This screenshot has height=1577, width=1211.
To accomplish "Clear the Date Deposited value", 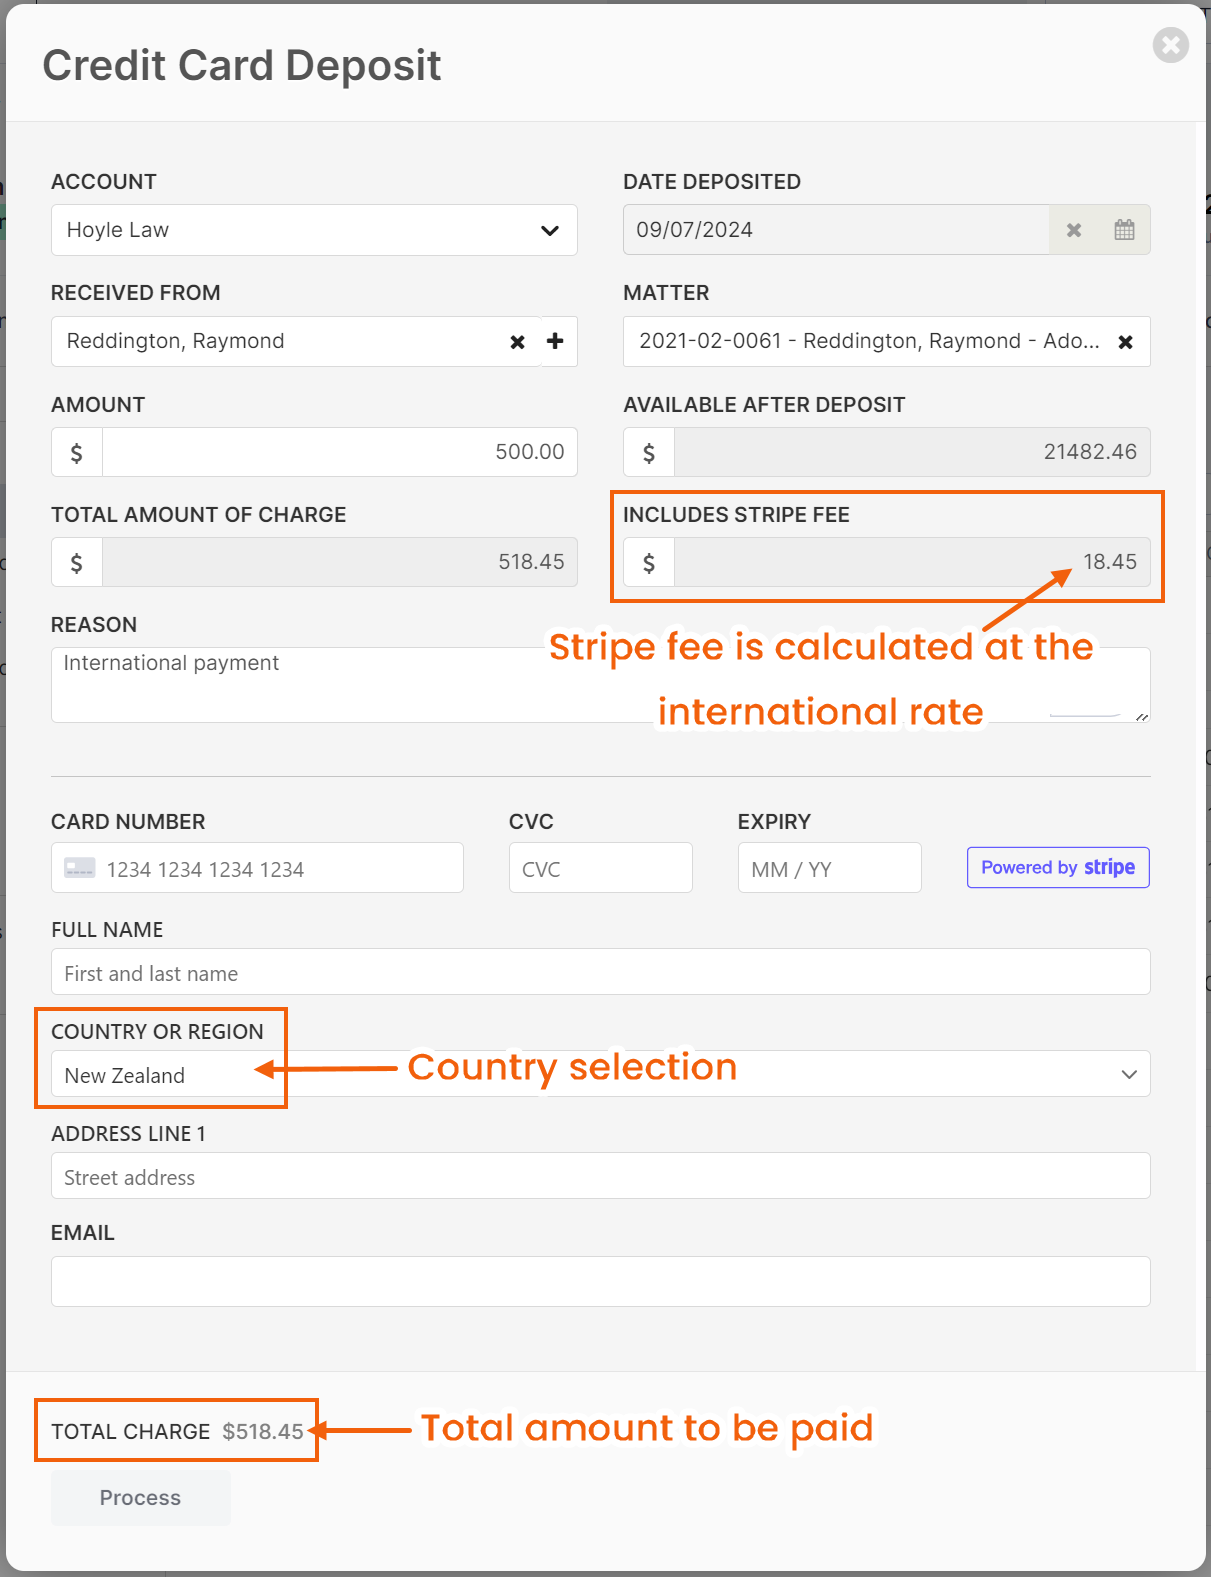I will pos(1074,230).
